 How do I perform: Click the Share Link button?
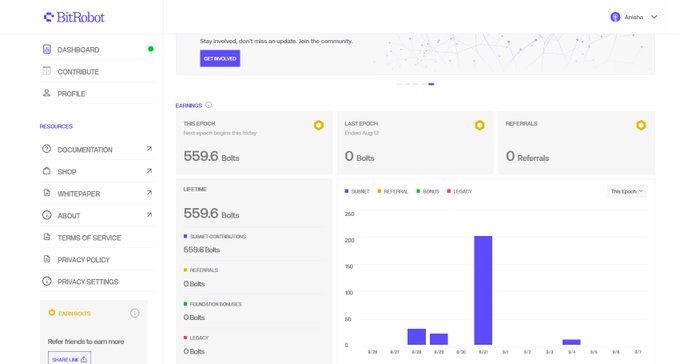point(69,359)
